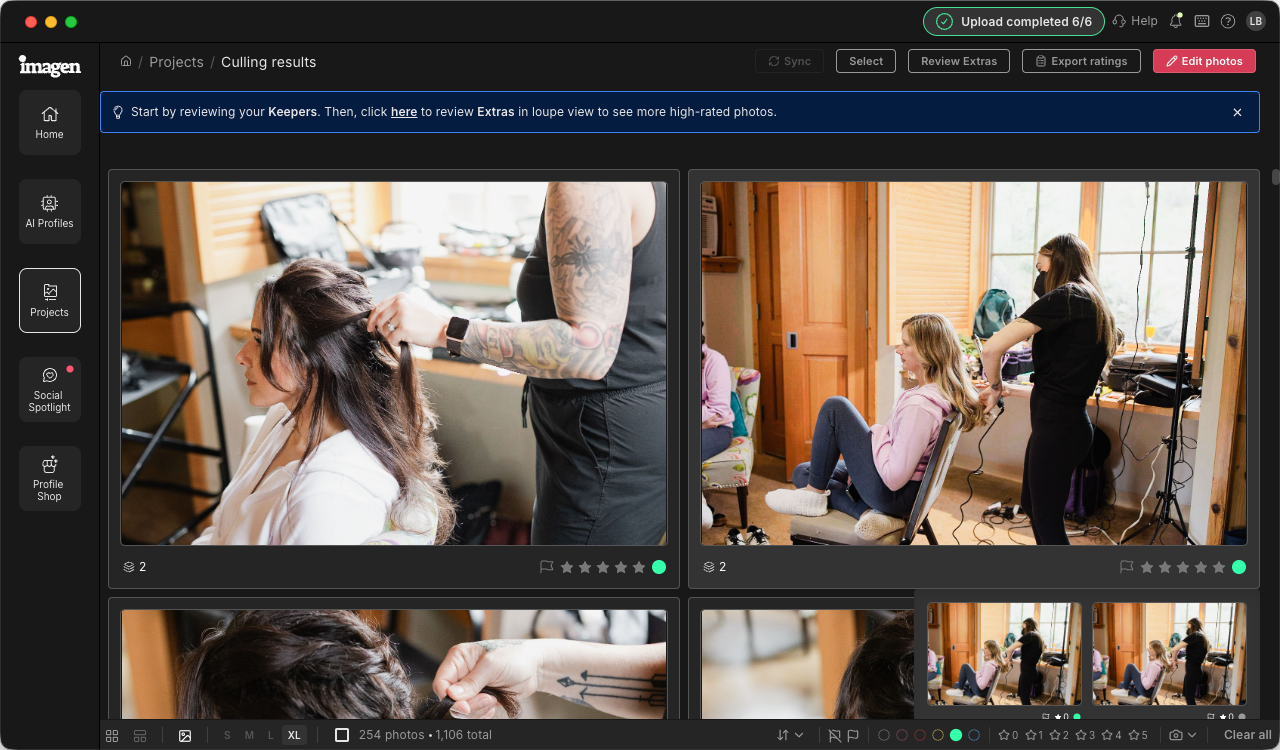Open the notifications bell
The height and width of the screenshot is (750, 1280).
pyautogui.click(x=1175, y=21)
